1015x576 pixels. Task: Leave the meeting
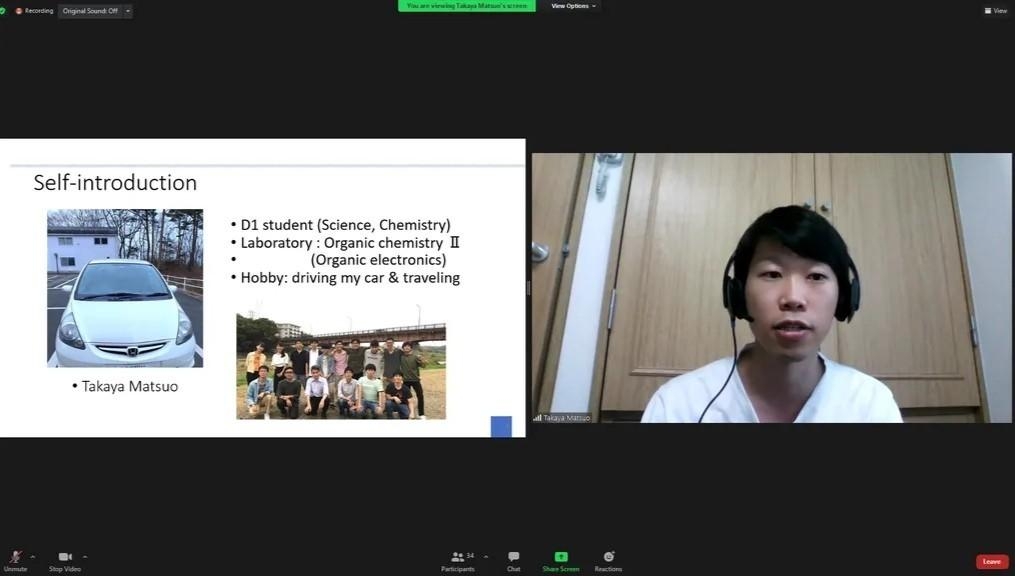(991, 561)
